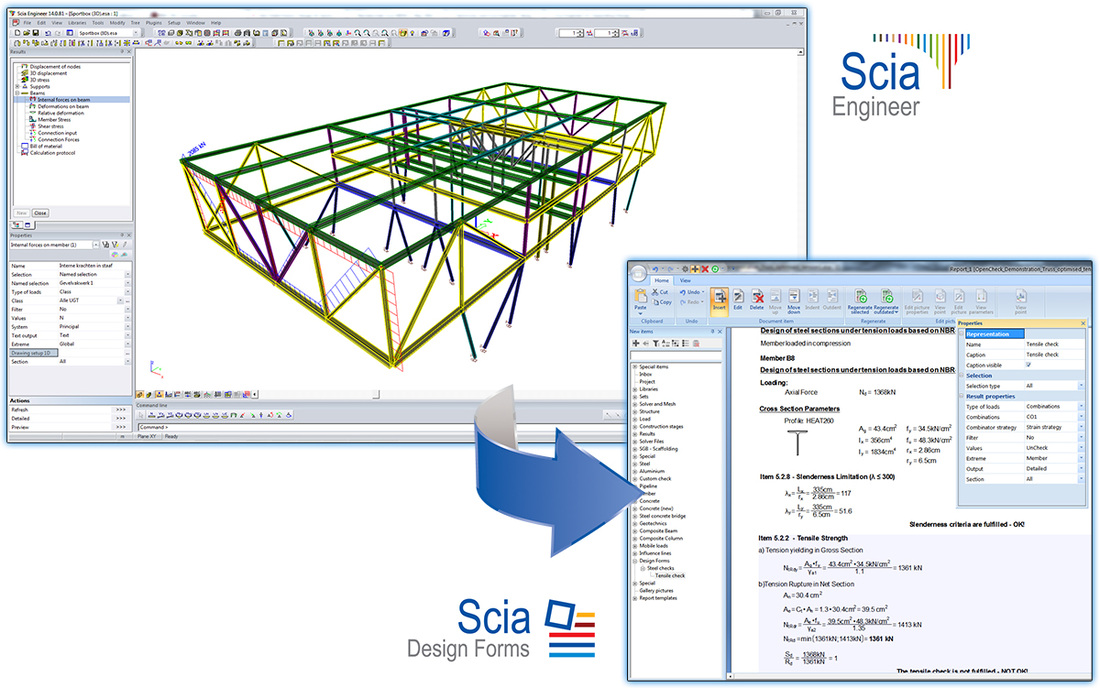This screenshot has height=688, width=1100.
Task: Expand the Libraries node in New items tree
Action: point(635,389)
